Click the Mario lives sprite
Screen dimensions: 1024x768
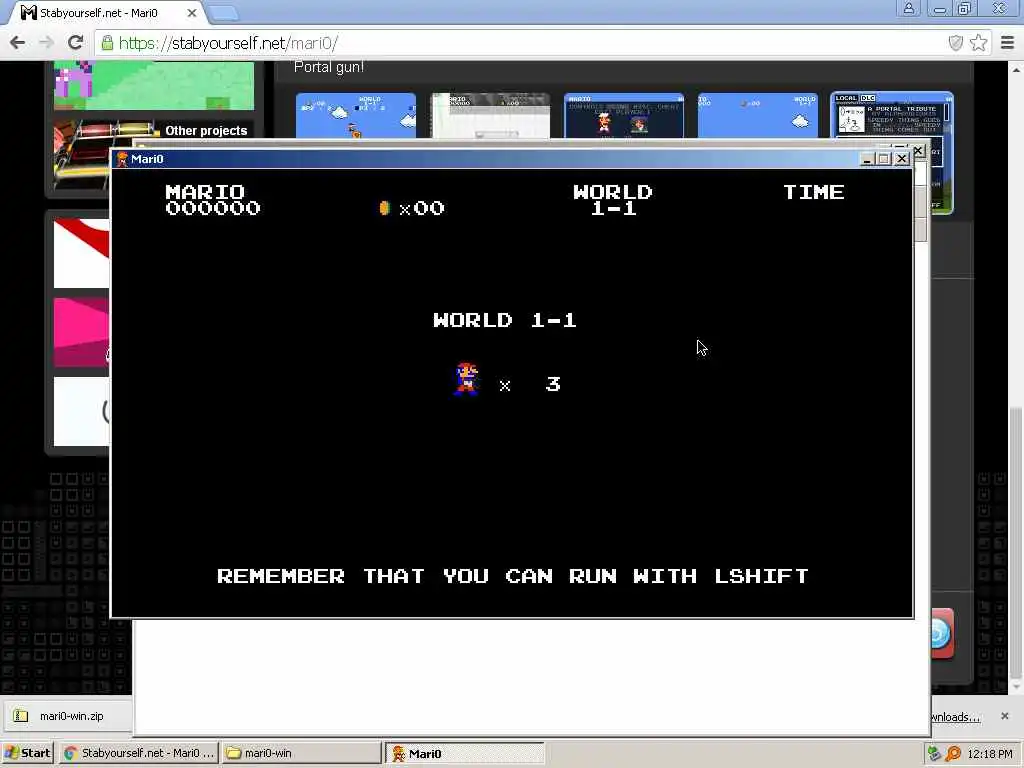[467, 379]
